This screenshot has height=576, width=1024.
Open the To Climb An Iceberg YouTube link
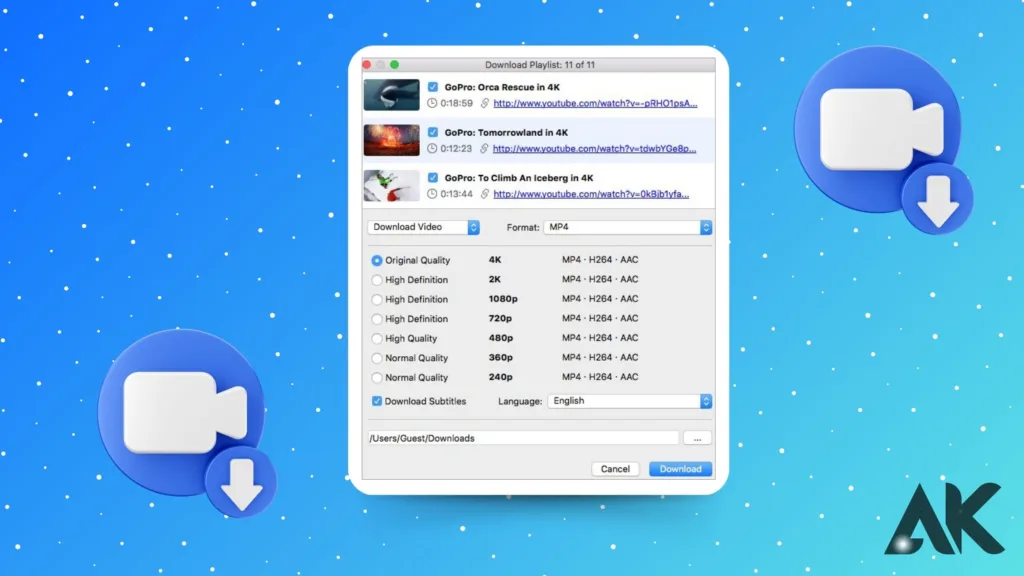coord(595,193)
